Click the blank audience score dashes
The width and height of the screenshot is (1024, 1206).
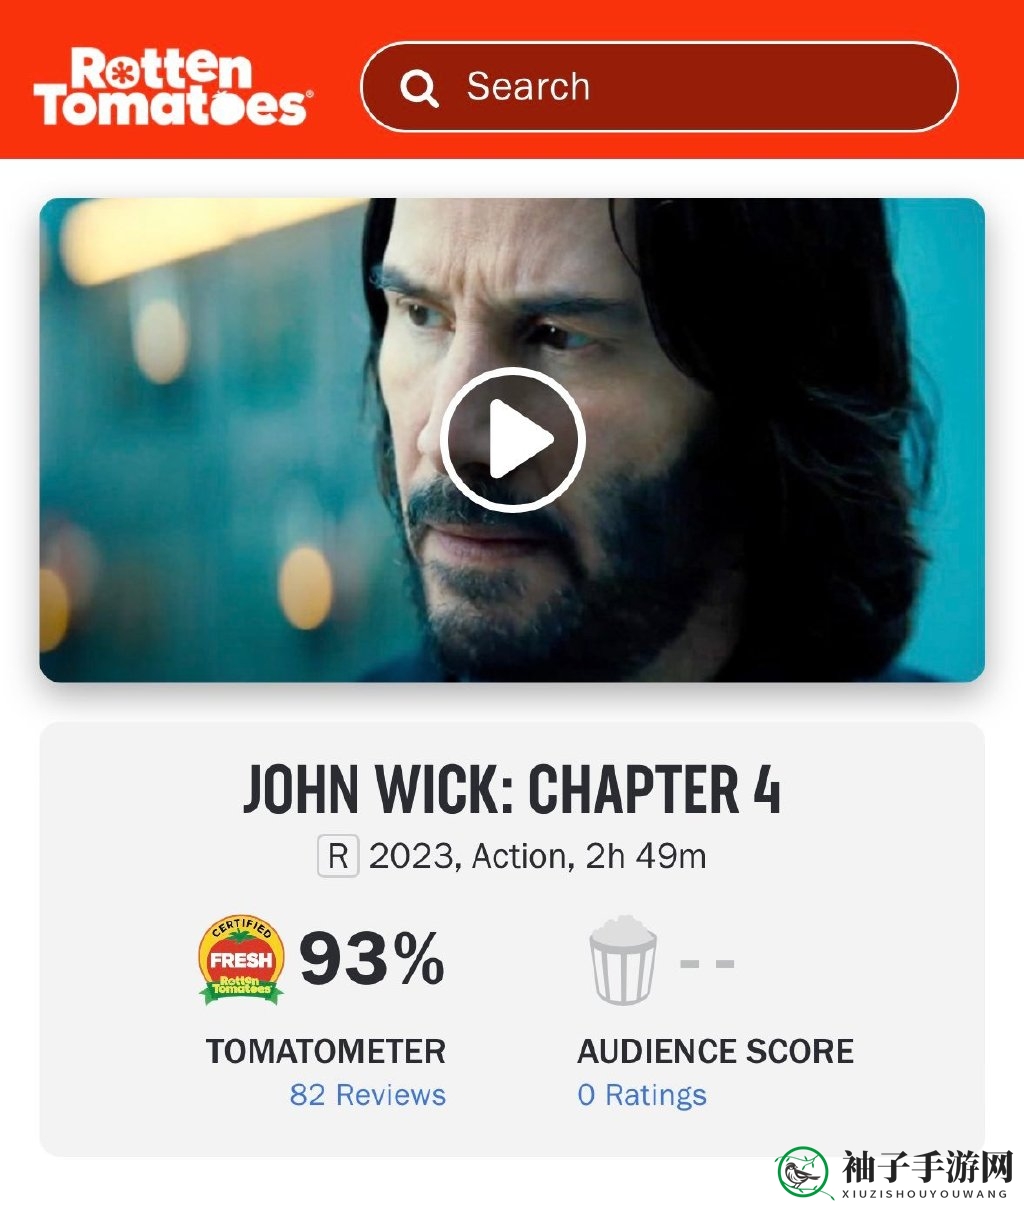pyautogui.click(x=707, y=964)
